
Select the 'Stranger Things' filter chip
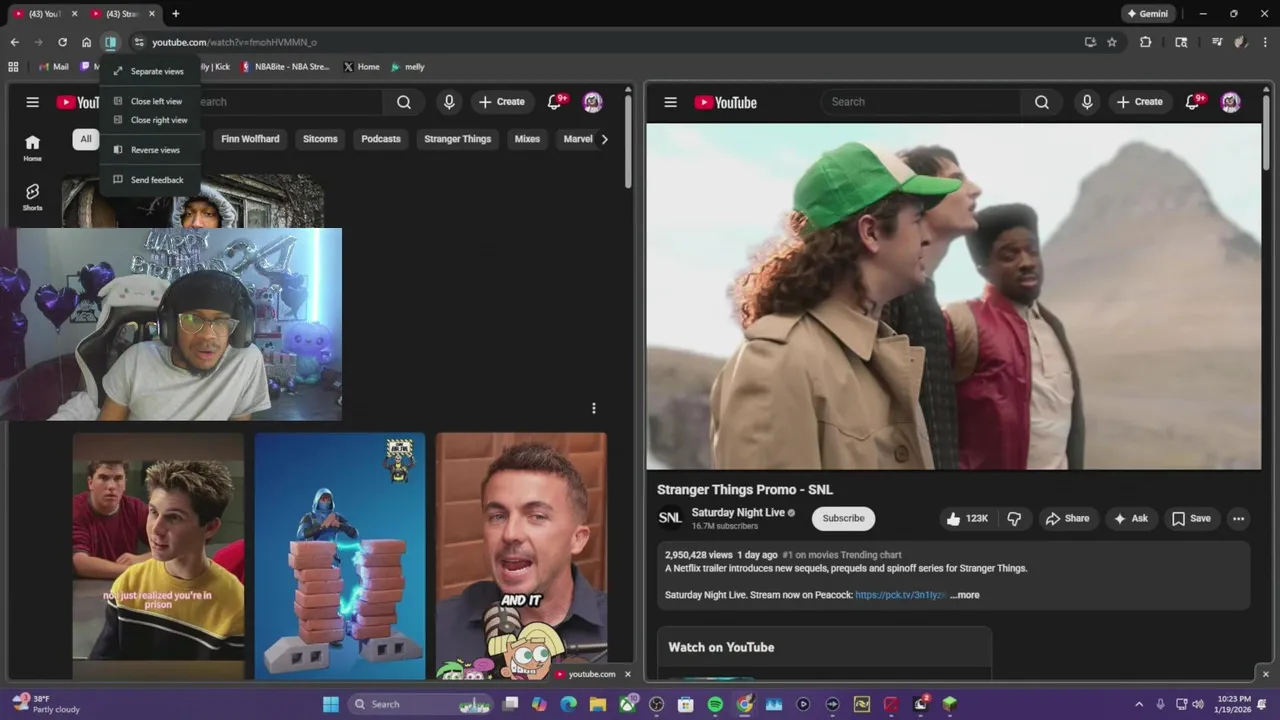457,139
